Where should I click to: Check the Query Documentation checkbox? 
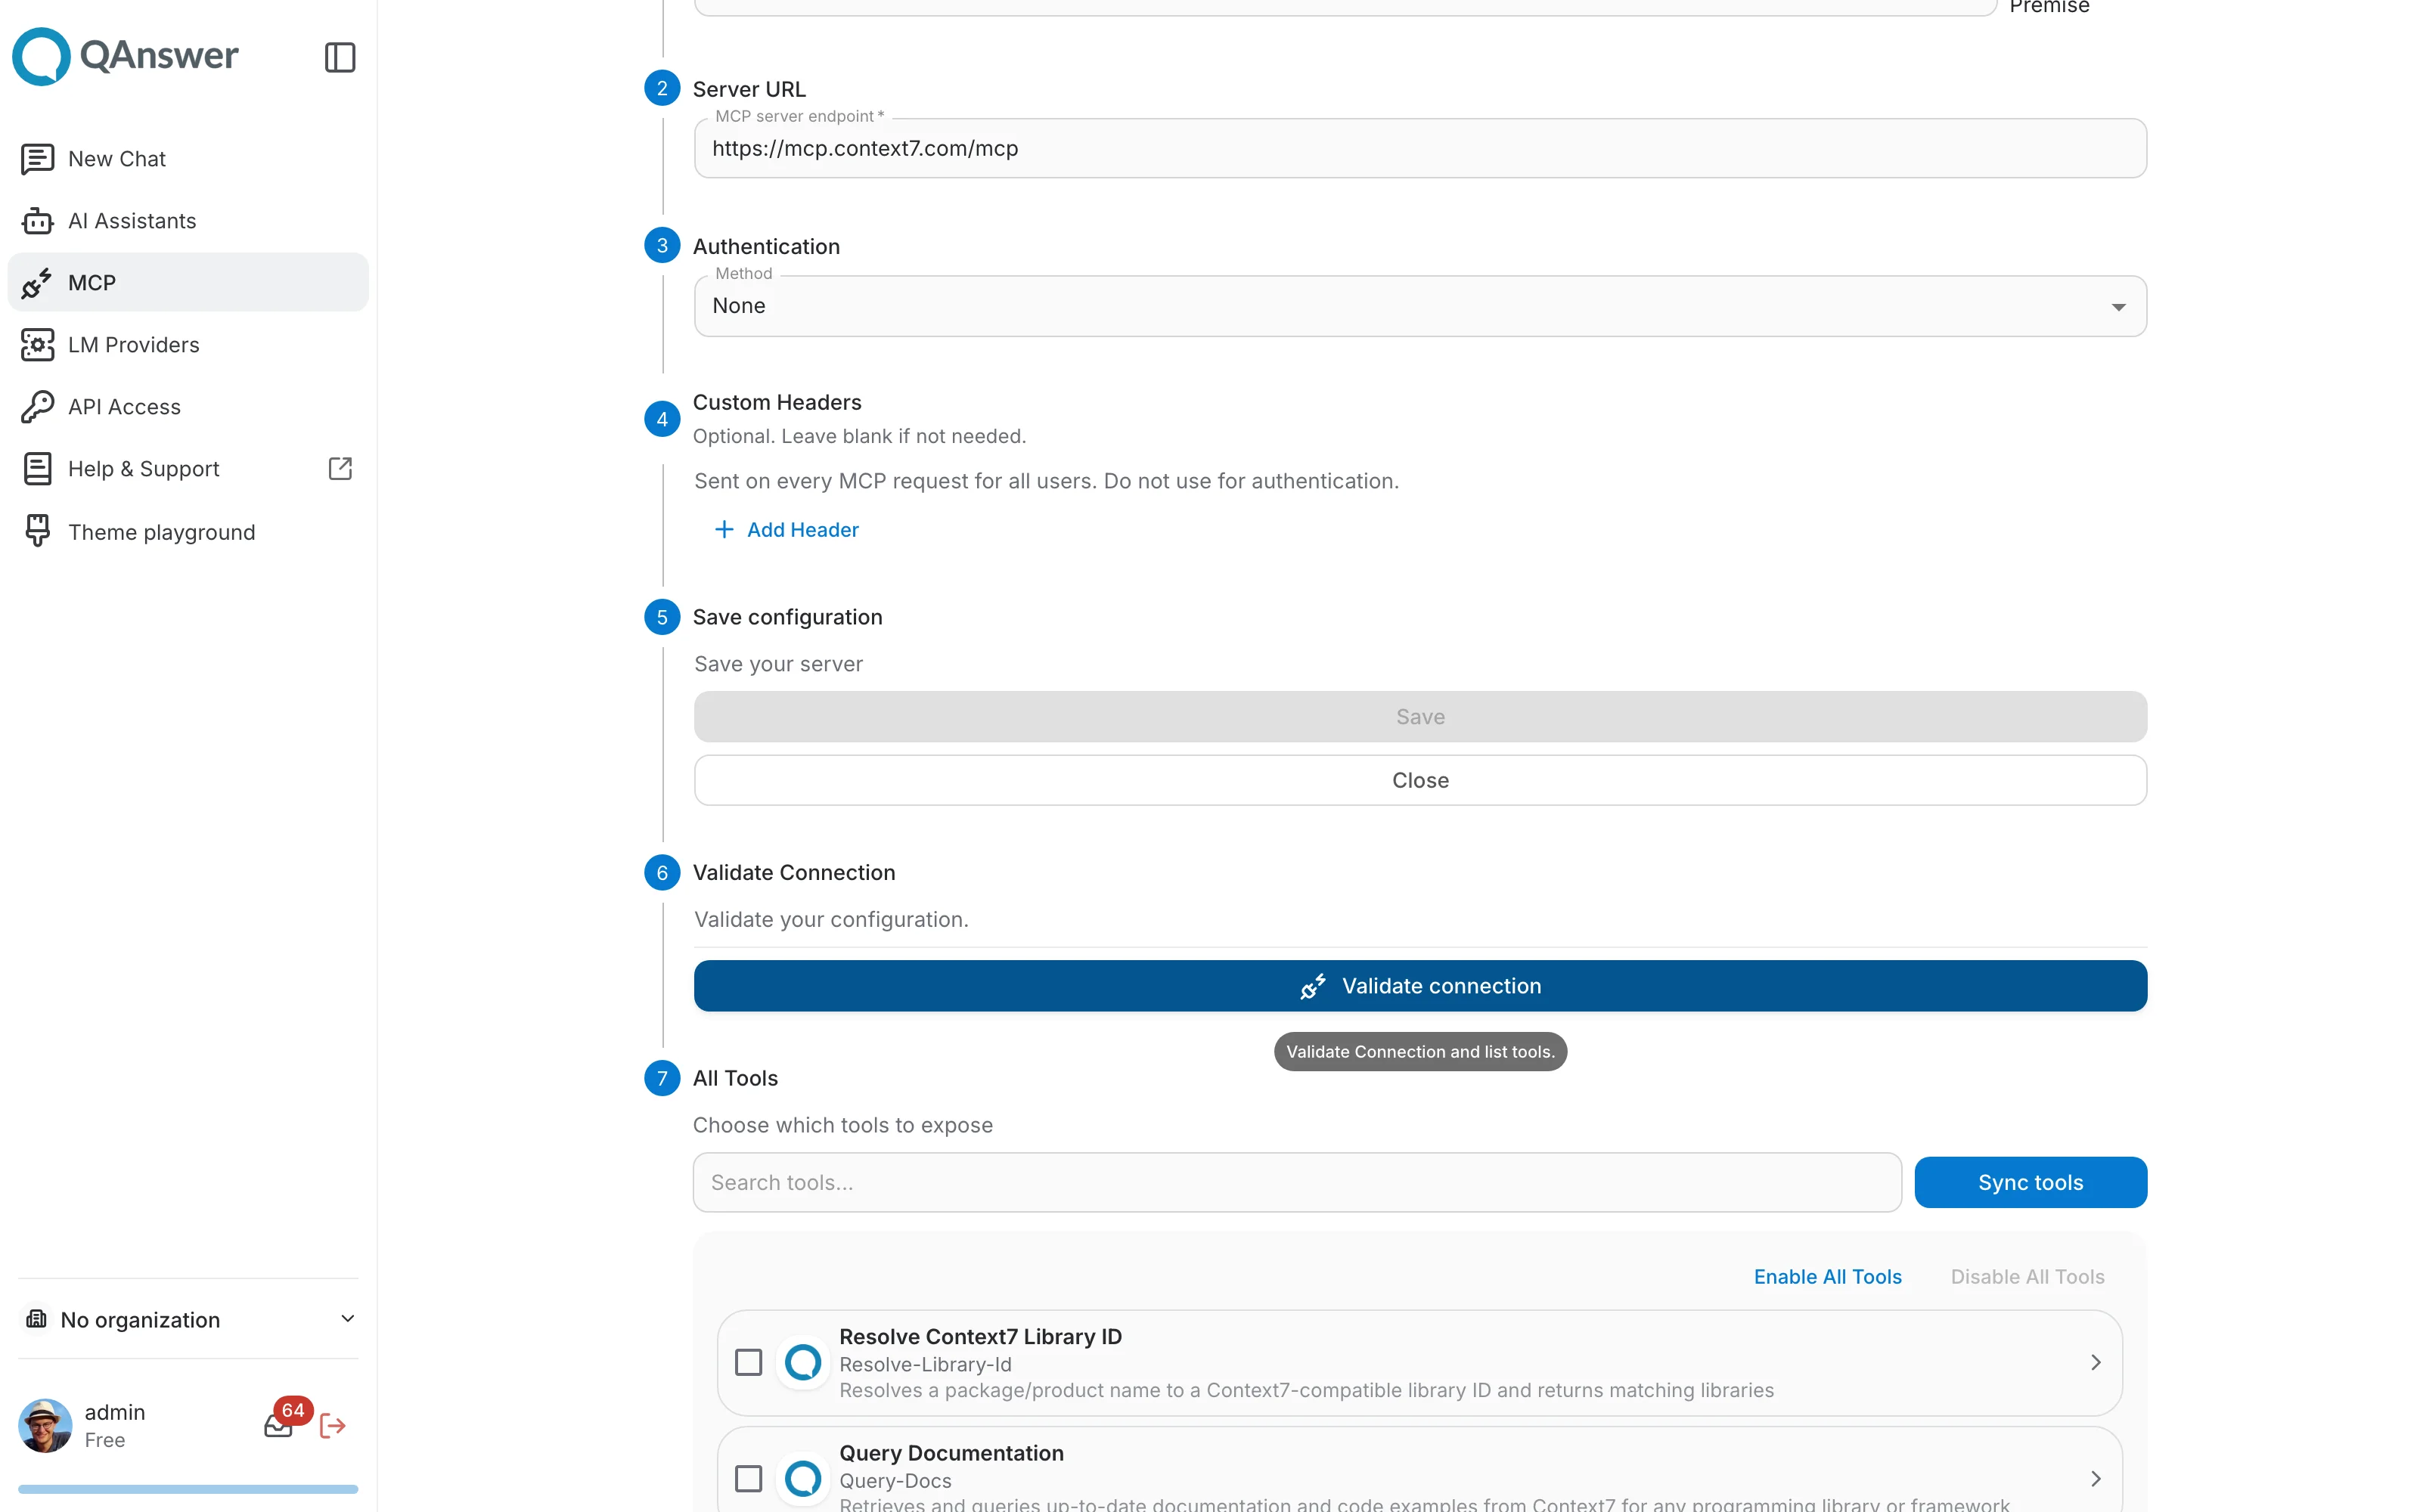point(748,1478)
